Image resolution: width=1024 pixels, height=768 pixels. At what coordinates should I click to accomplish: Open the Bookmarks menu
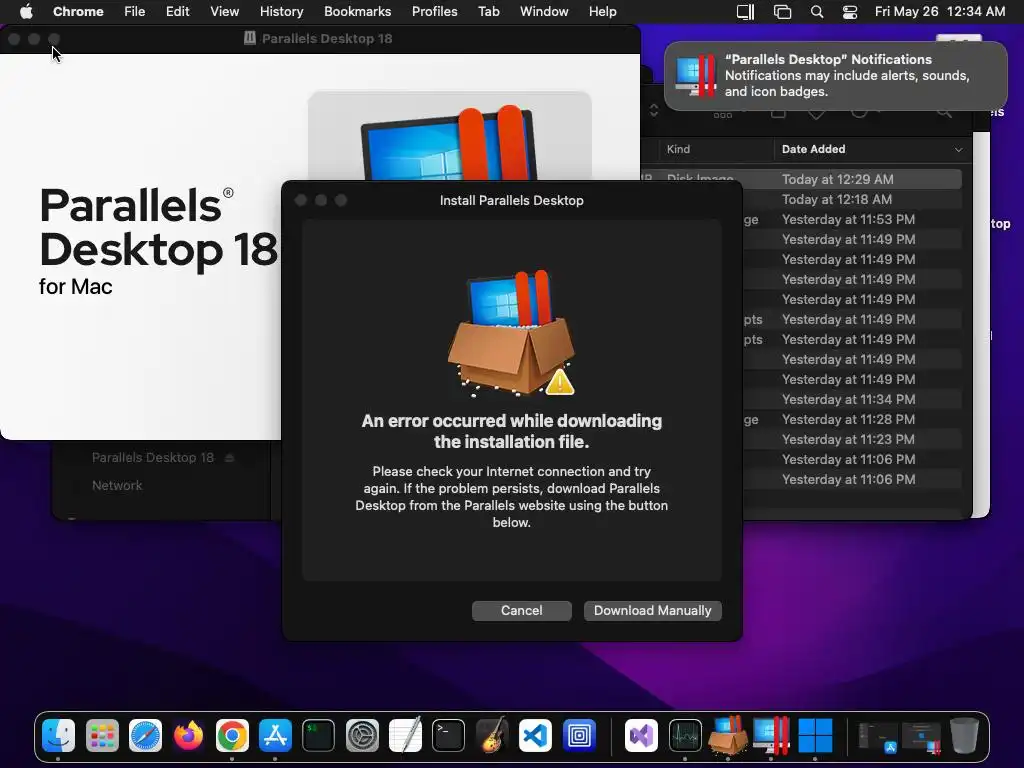(357, 11)
